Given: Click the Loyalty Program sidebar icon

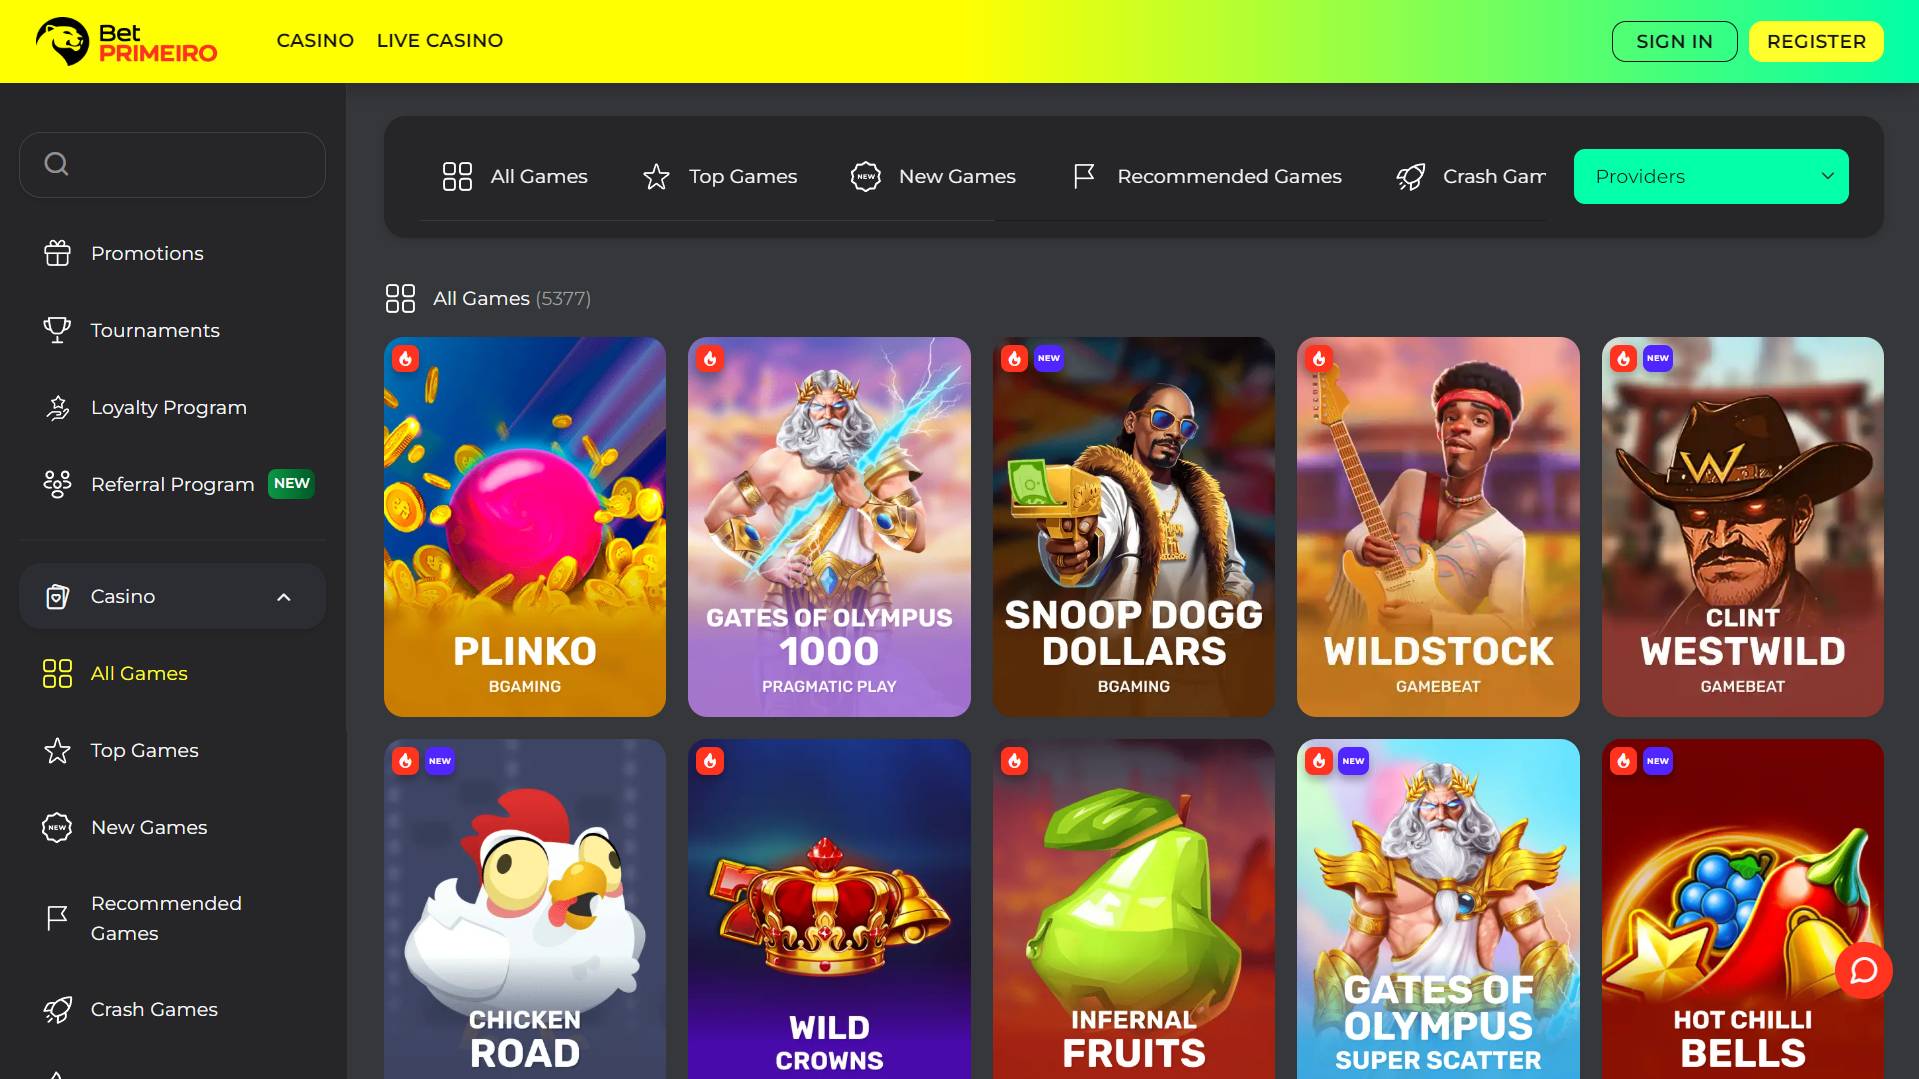Looking at the screenshot, I should (57, 408).
